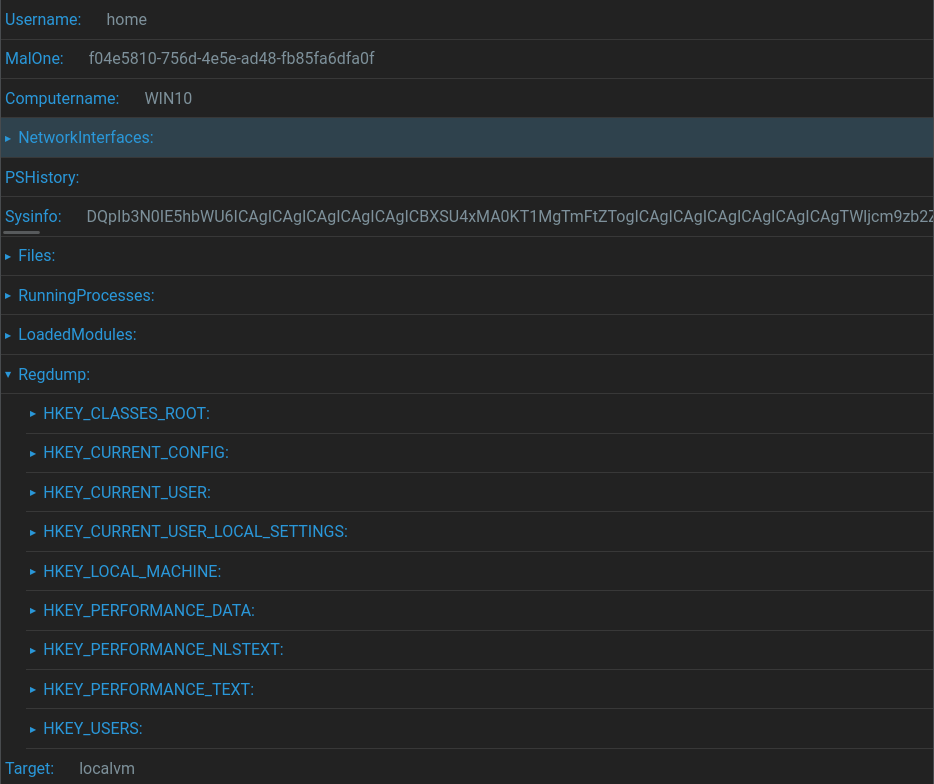Viewport: 934px width, 784px height.
Task: Click the MalOne GUID value
Action: 231,58
